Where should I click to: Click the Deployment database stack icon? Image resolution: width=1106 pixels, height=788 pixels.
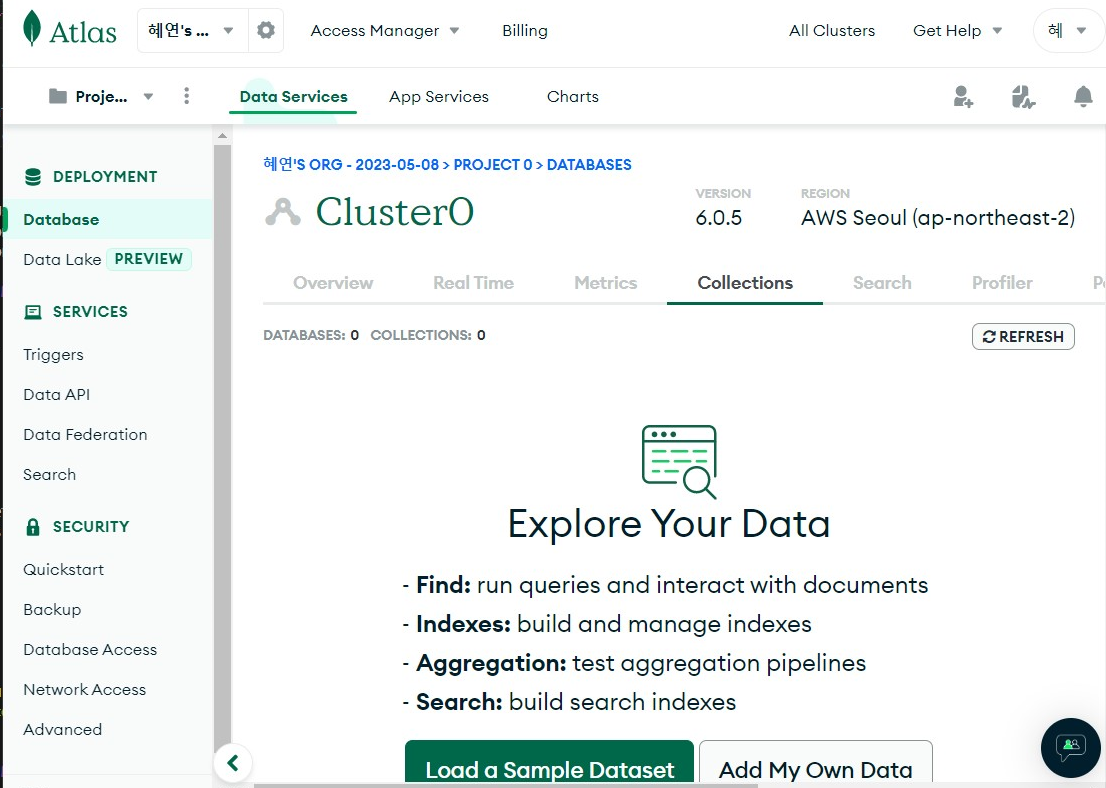[33, 176]
